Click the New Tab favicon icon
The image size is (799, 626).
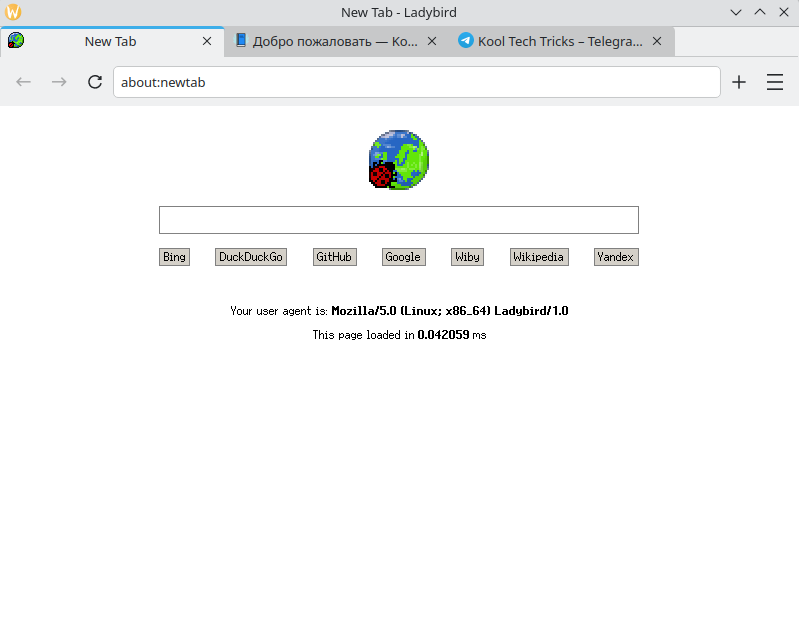tap(16, 41)
